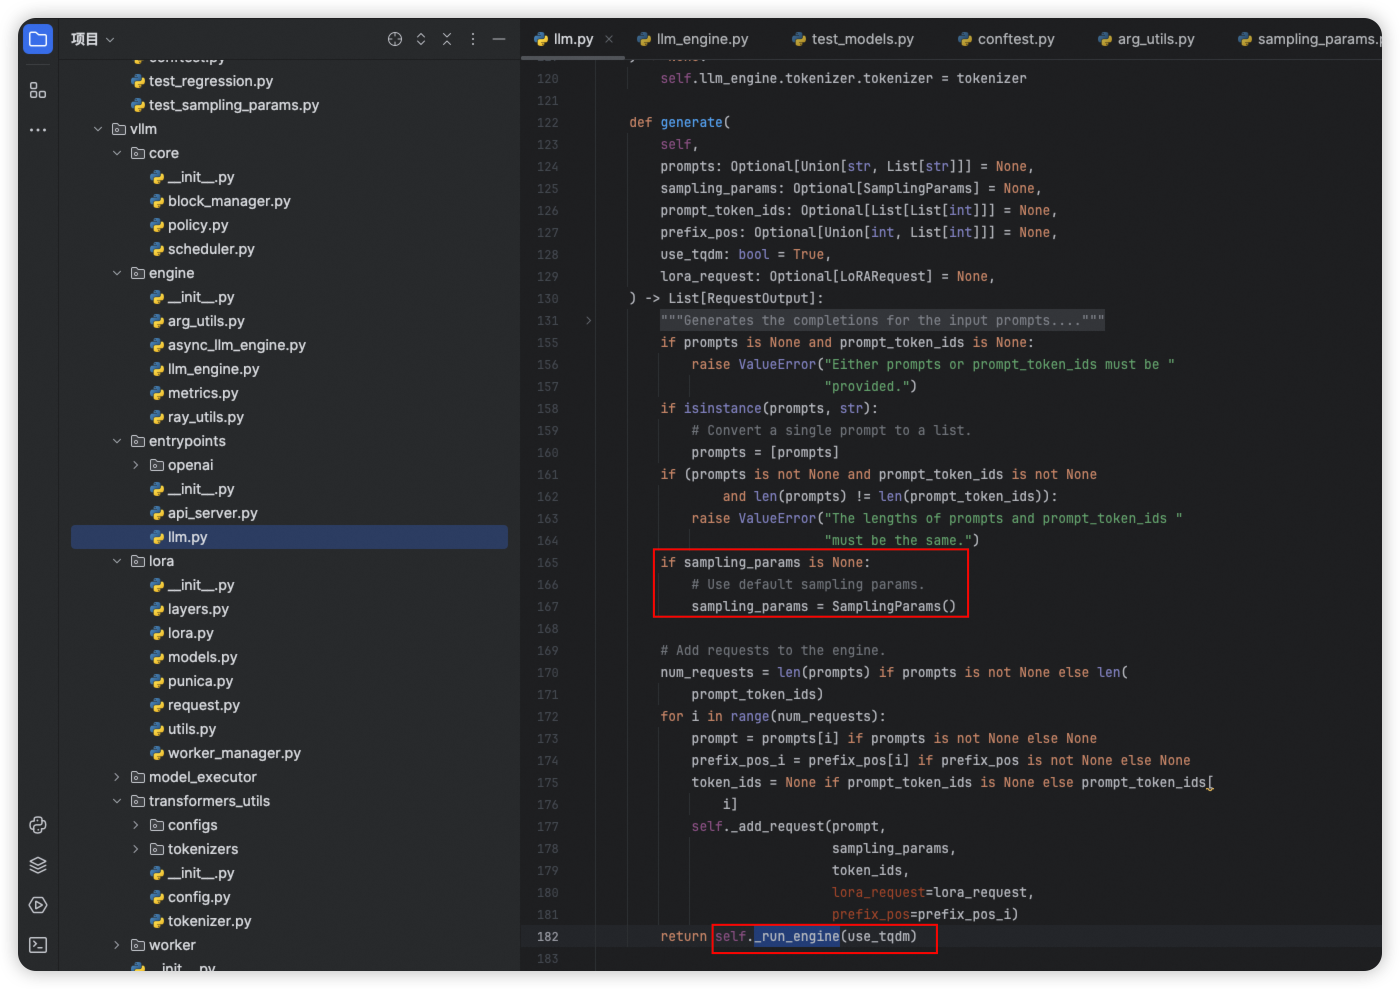Open the Structure tool window icon
Viewport: 1400px width, 989px height.
click(38, 90)
